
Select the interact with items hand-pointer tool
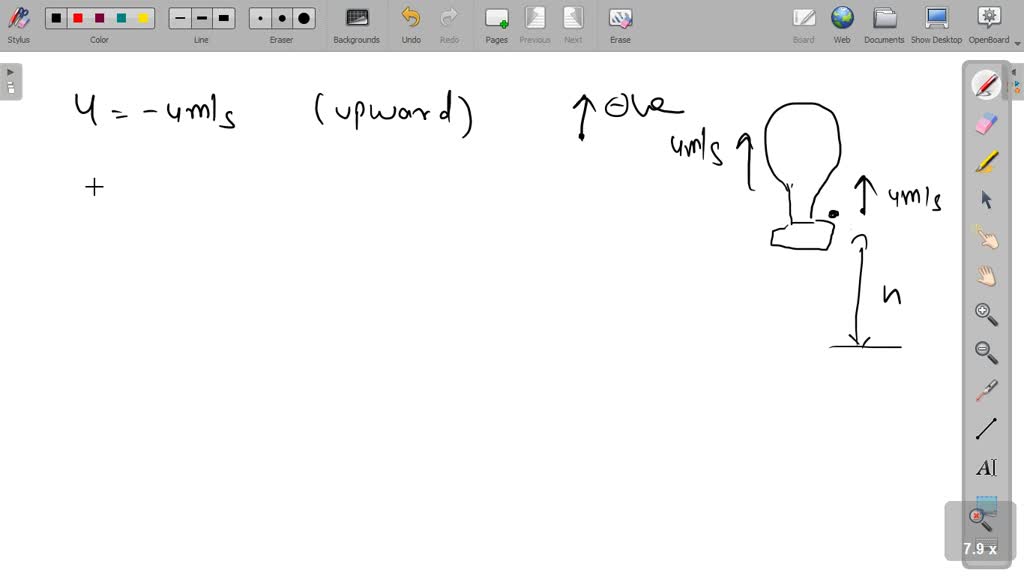[x=986, y=238]
